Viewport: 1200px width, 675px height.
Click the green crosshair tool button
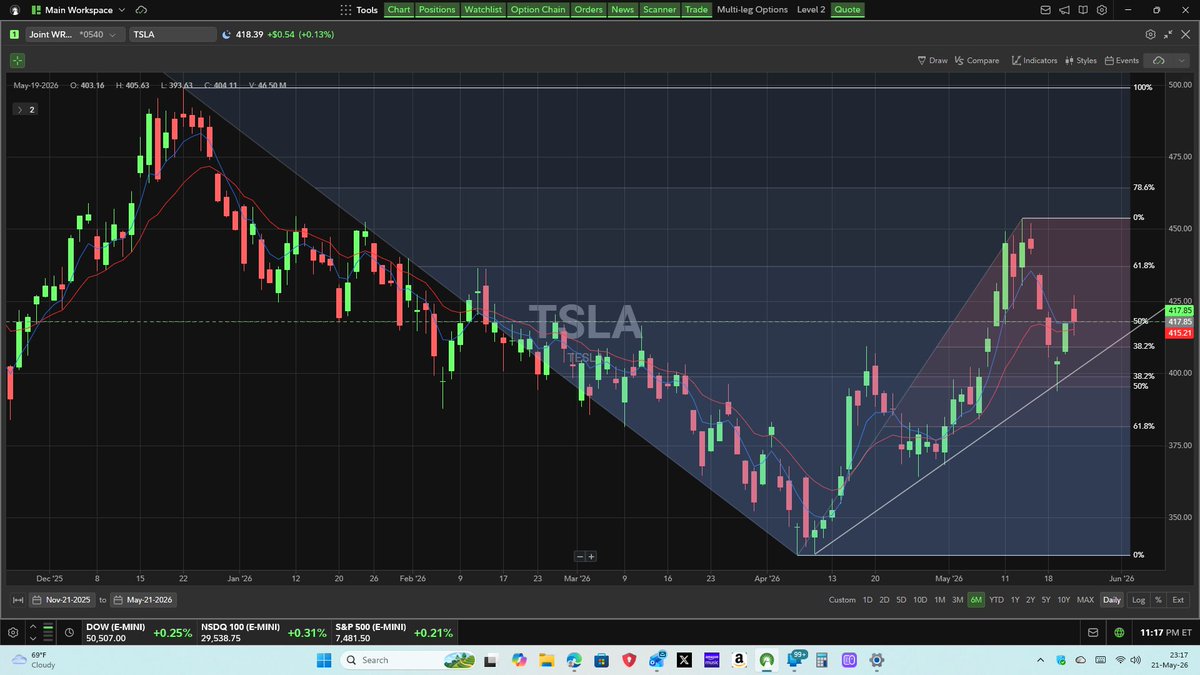point(18,60)
